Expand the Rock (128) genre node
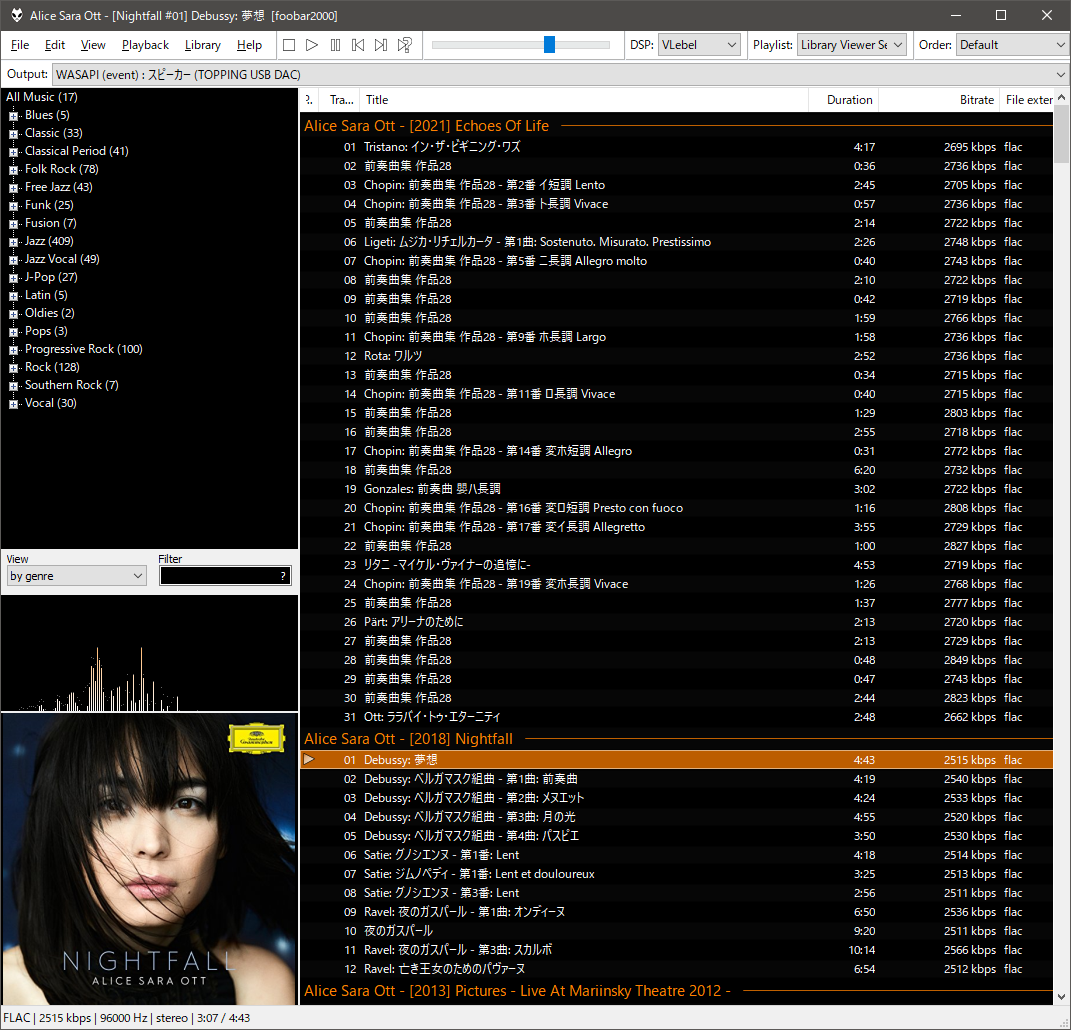This screenshot has width=1071, height=1030. click(x=13, y=368)
